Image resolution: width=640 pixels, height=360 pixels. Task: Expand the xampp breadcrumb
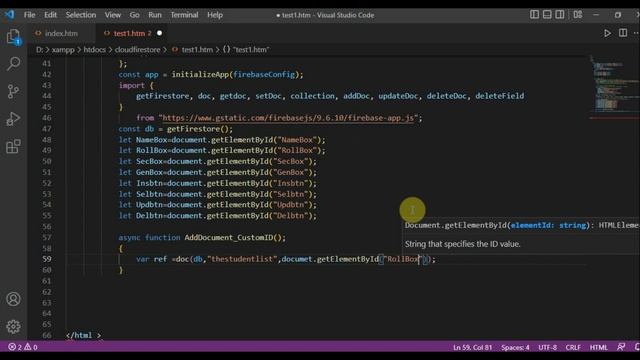63,50
